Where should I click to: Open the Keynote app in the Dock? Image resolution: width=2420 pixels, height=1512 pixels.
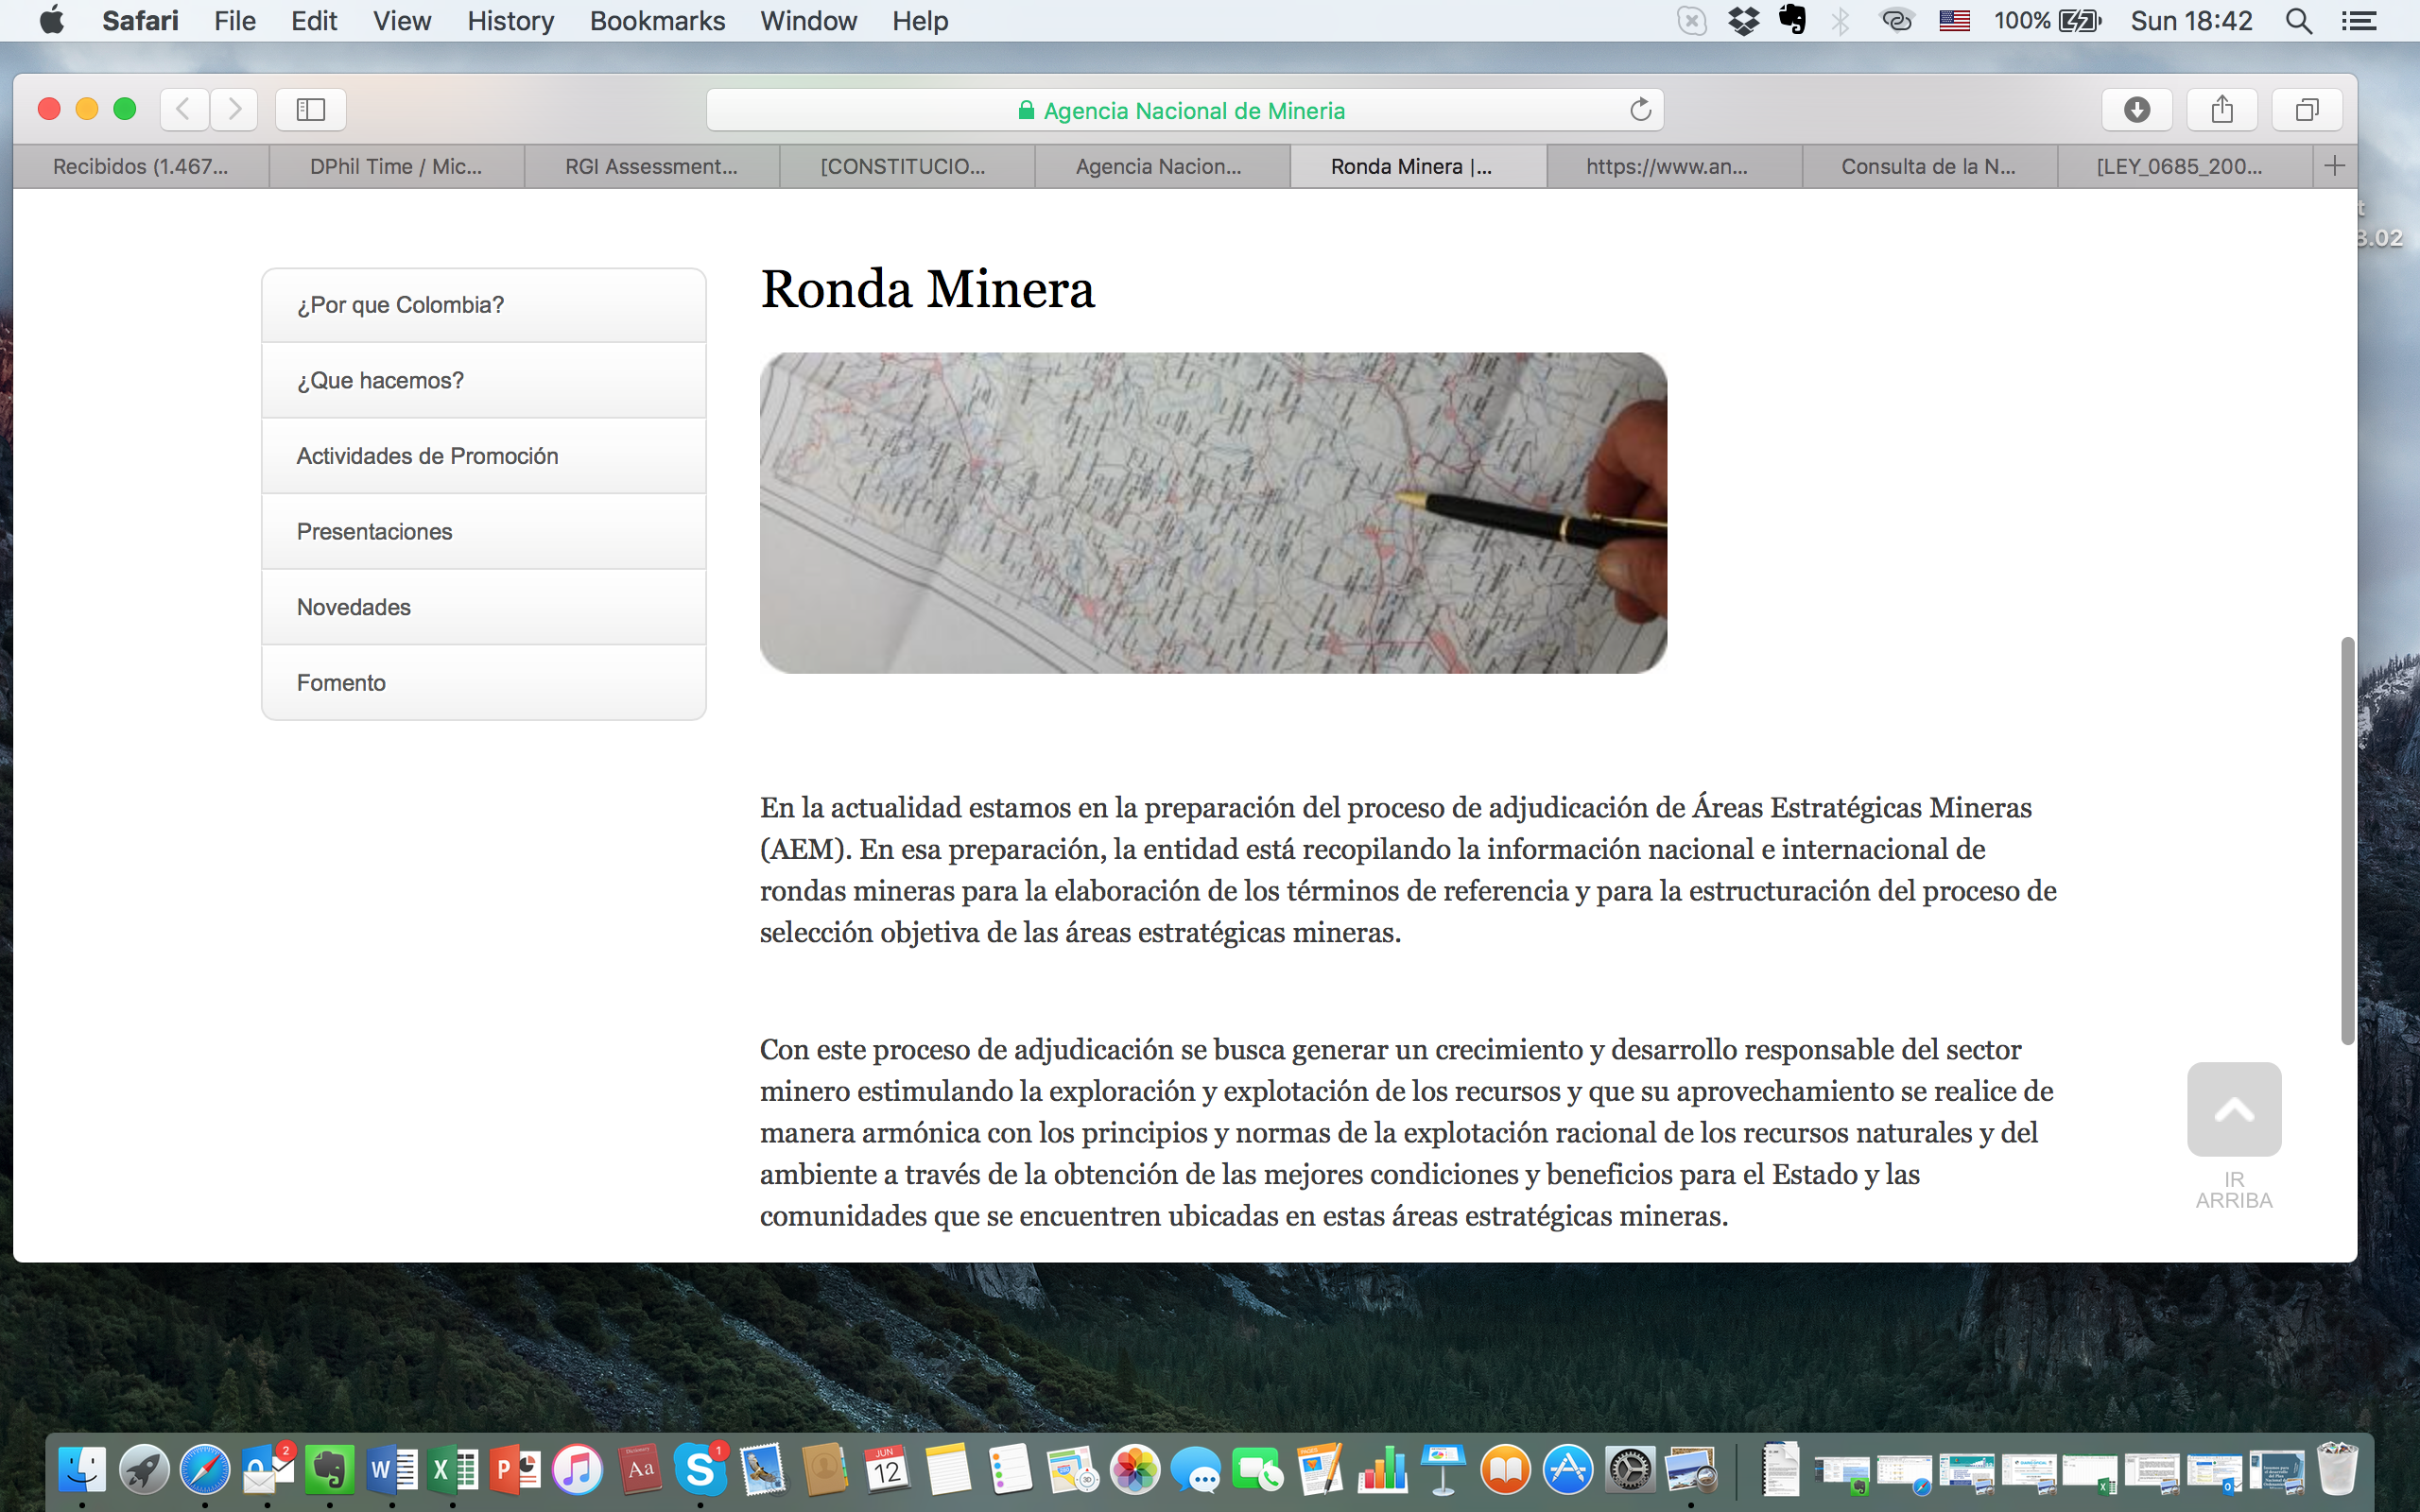point(1443,1470)
